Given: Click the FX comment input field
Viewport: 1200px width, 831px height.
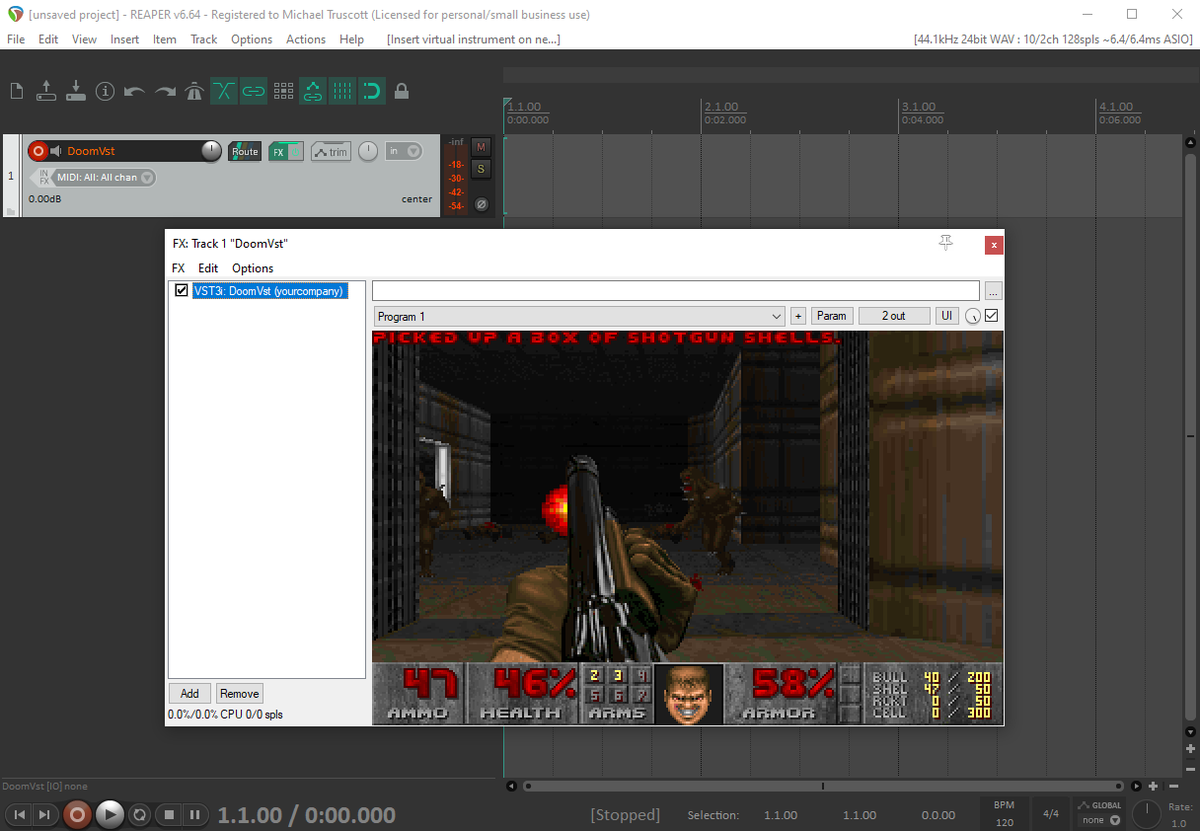Looking at the screenshot, I should pos(676,291).
